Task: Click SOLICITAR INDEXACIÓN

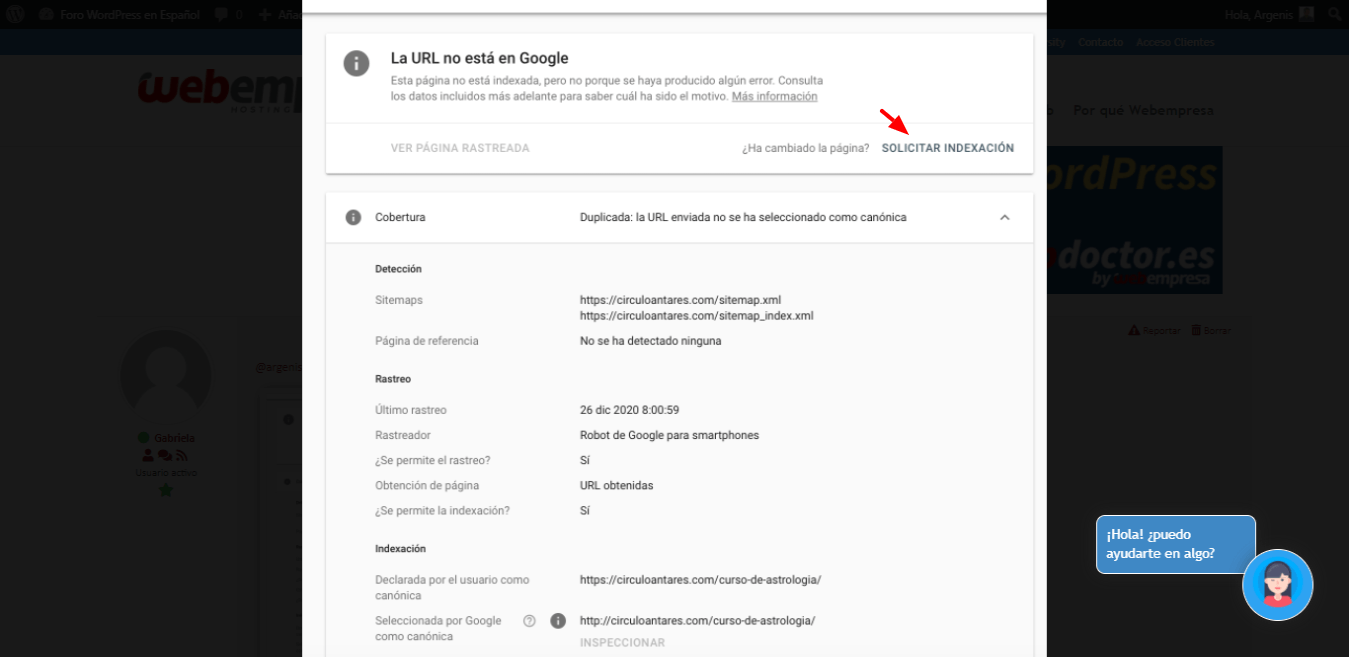Action: click(948, 148)
